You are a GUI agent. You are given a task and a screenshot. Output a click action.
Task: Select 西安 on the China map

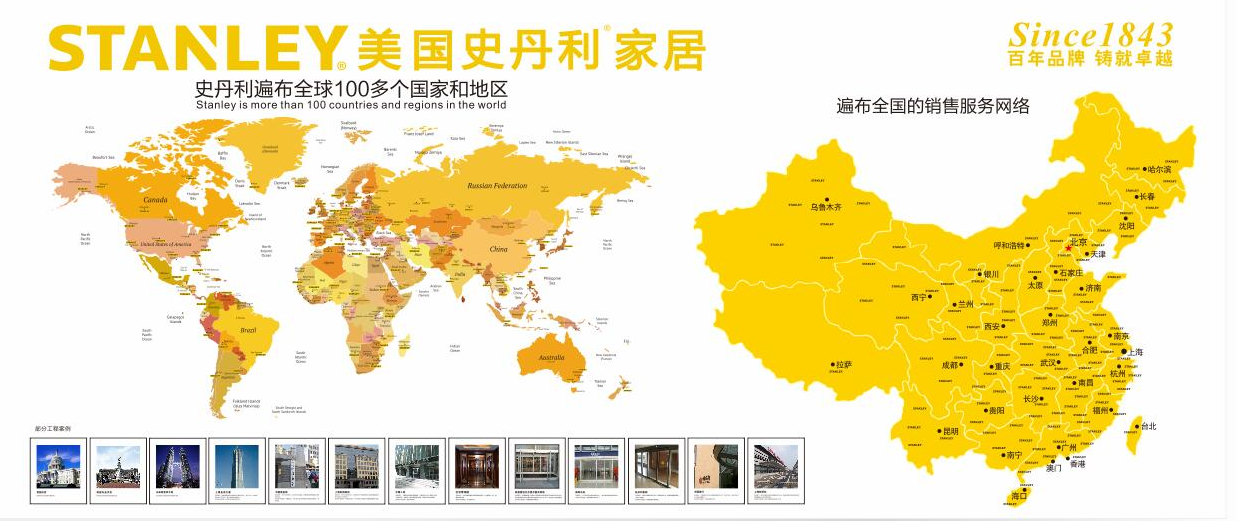(992, 326)
